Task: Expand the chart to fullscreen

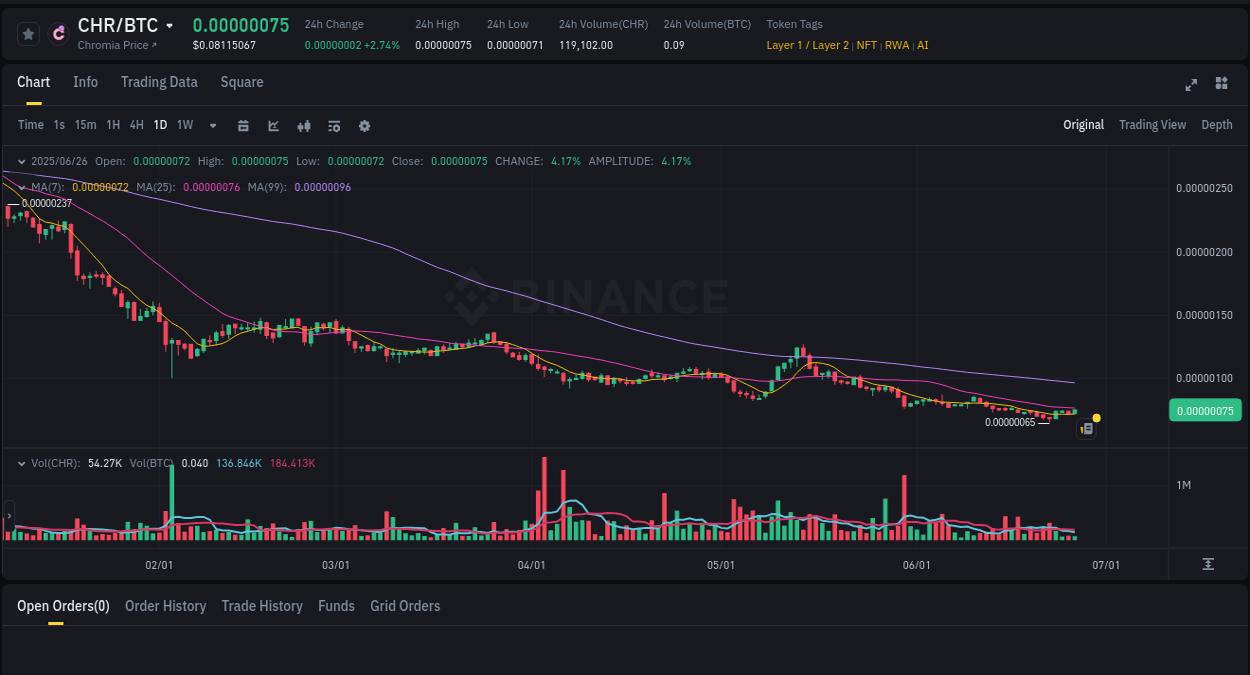Action: (x=1190, y=85)
